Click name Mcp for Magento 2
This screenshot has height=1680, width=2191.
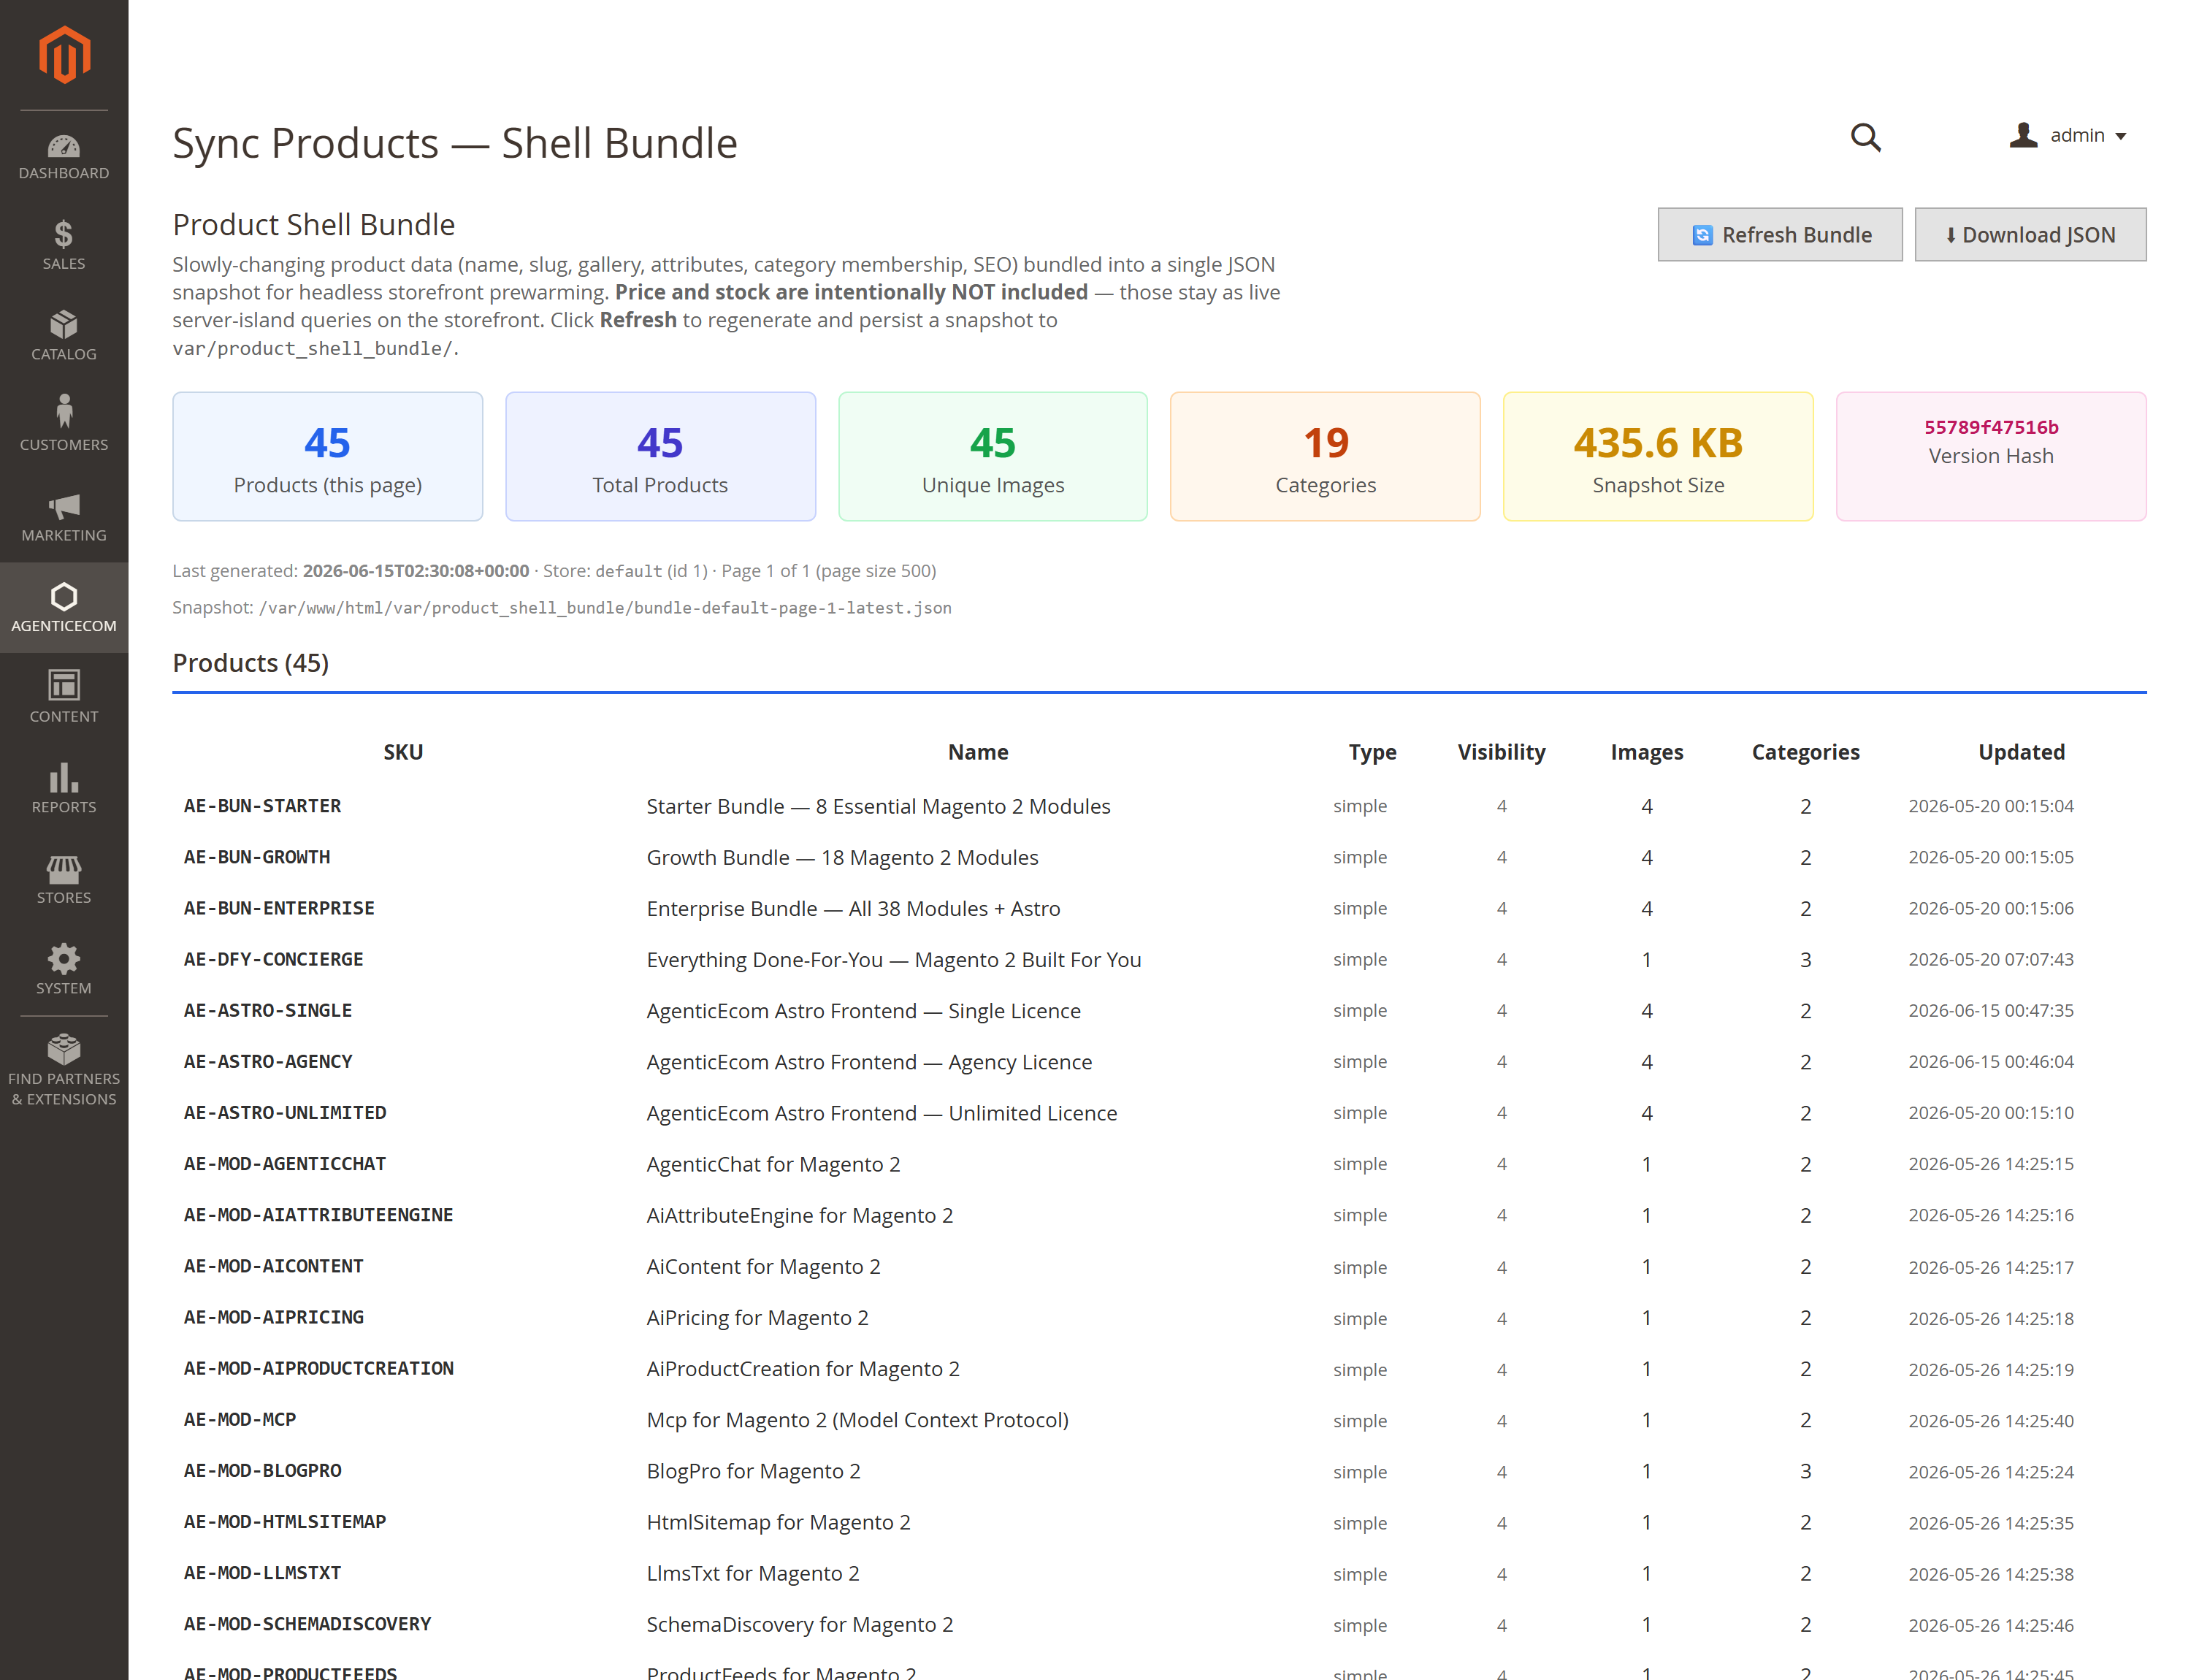pos(857,1420)
